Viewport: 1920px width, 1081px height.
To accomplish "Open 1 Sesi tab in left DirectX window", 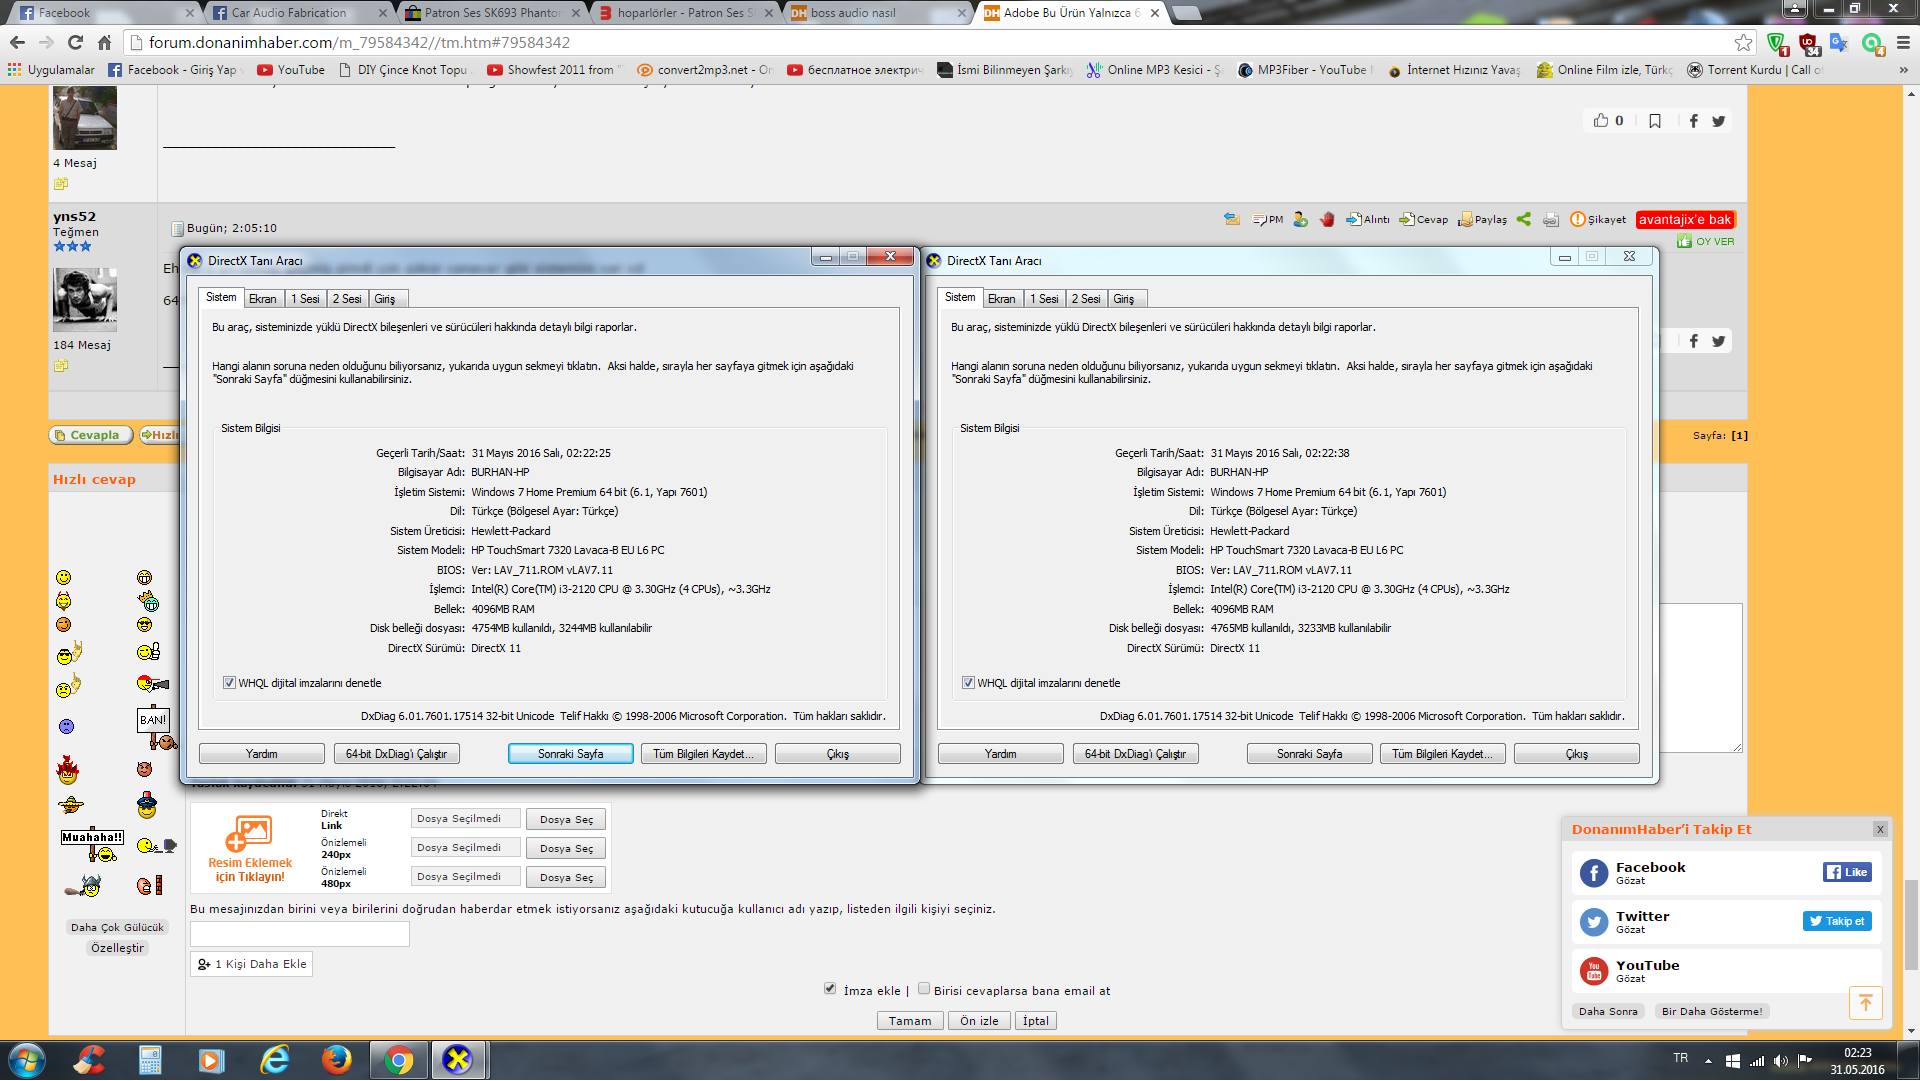I will point(305,299).
